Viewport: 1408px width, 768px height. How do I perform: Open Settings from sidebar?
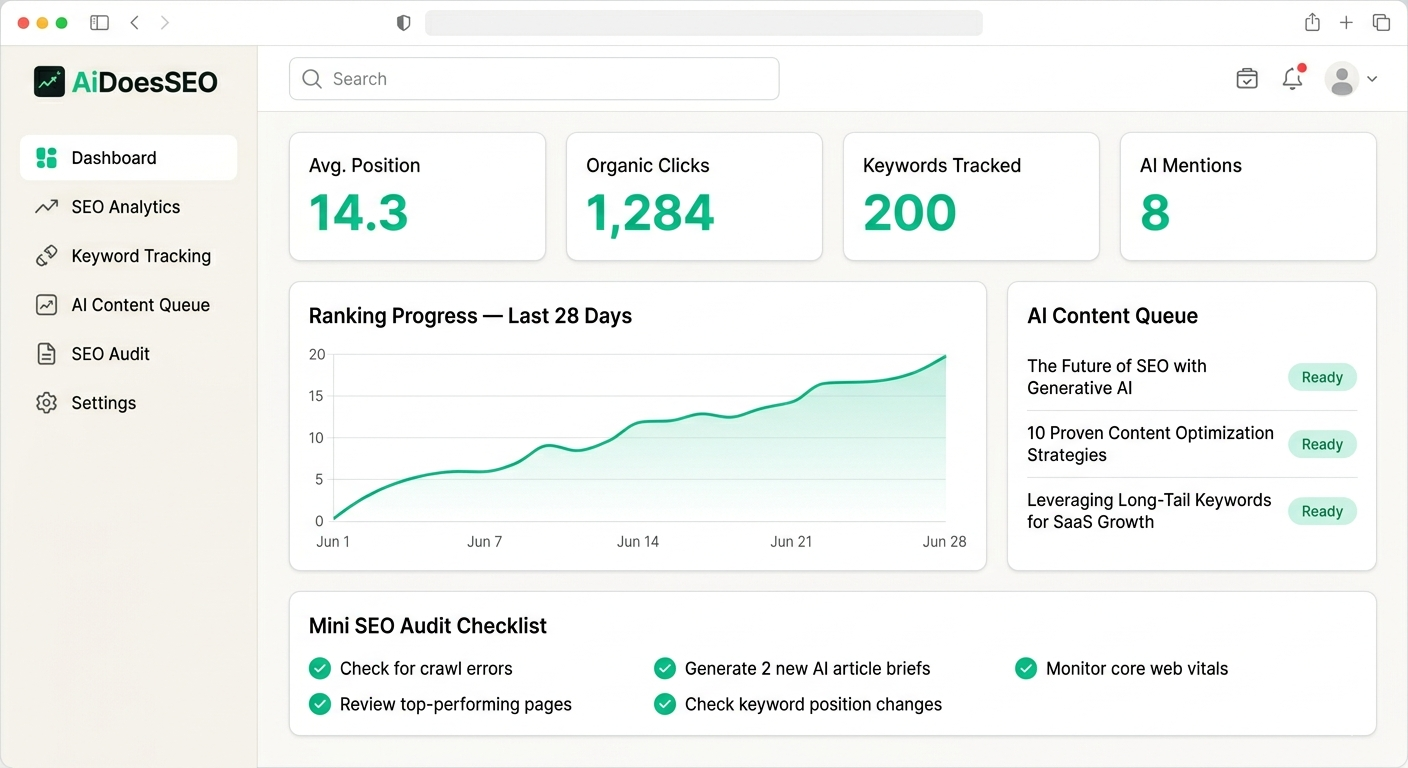pyautogui.click(x=128, y=403)
